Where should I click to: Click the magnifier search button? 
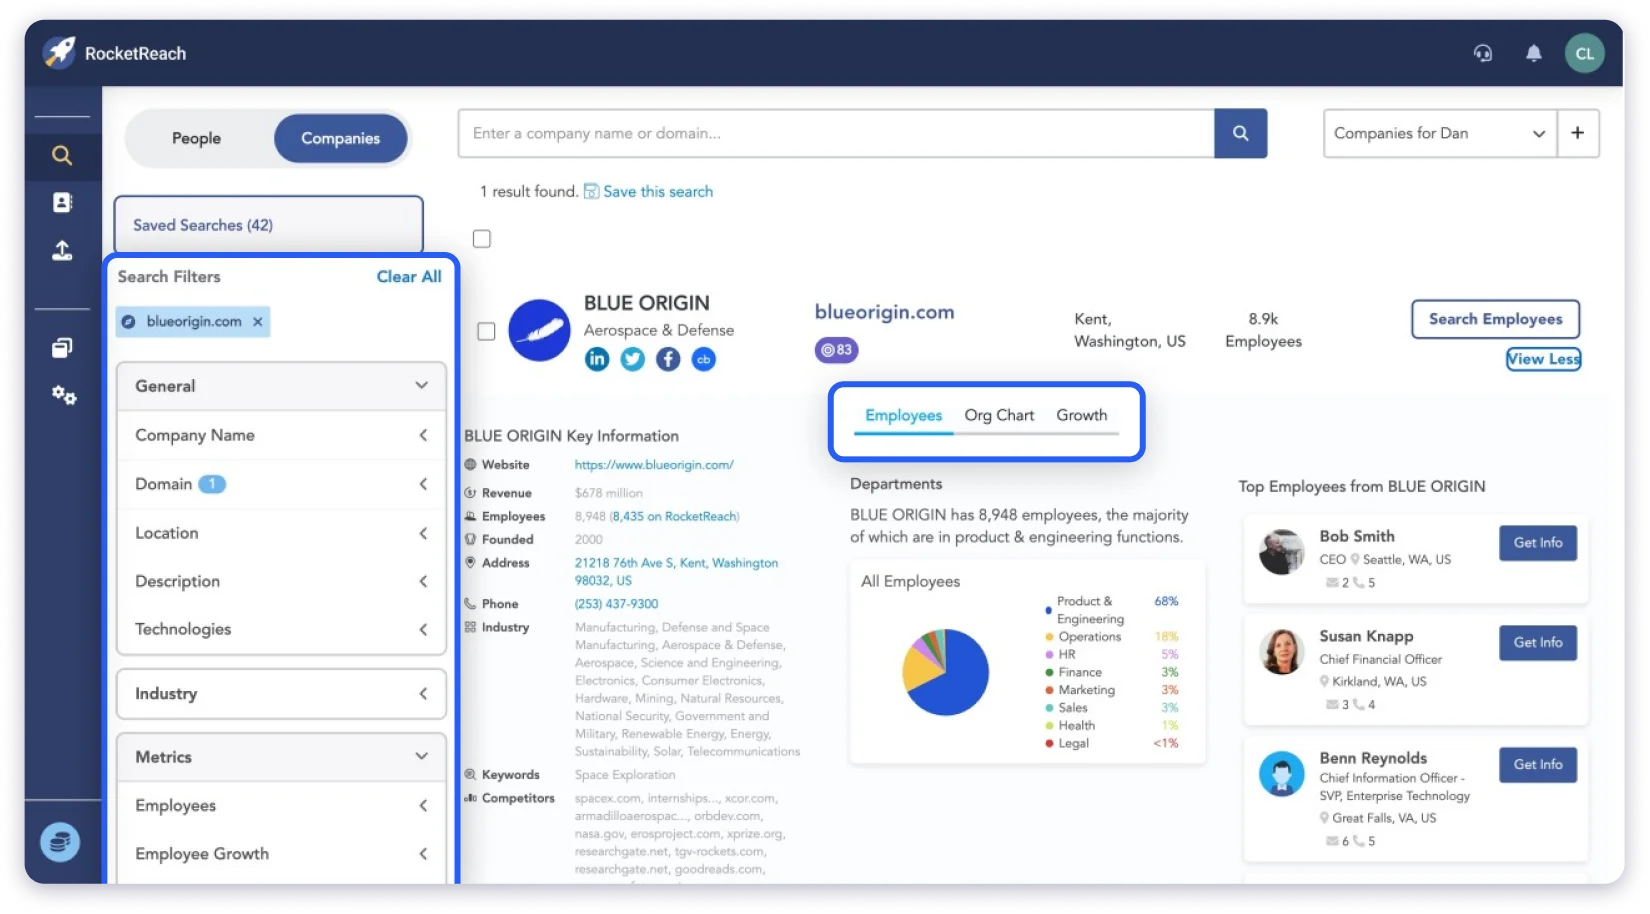click(x=1240, y=133)
